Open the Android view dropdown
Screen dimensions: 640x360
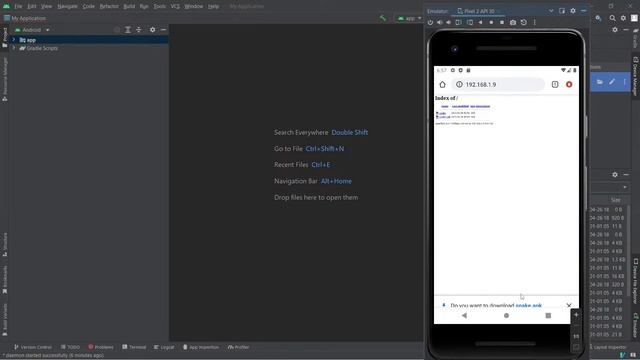pyautogui.click(x=32, y=30)
